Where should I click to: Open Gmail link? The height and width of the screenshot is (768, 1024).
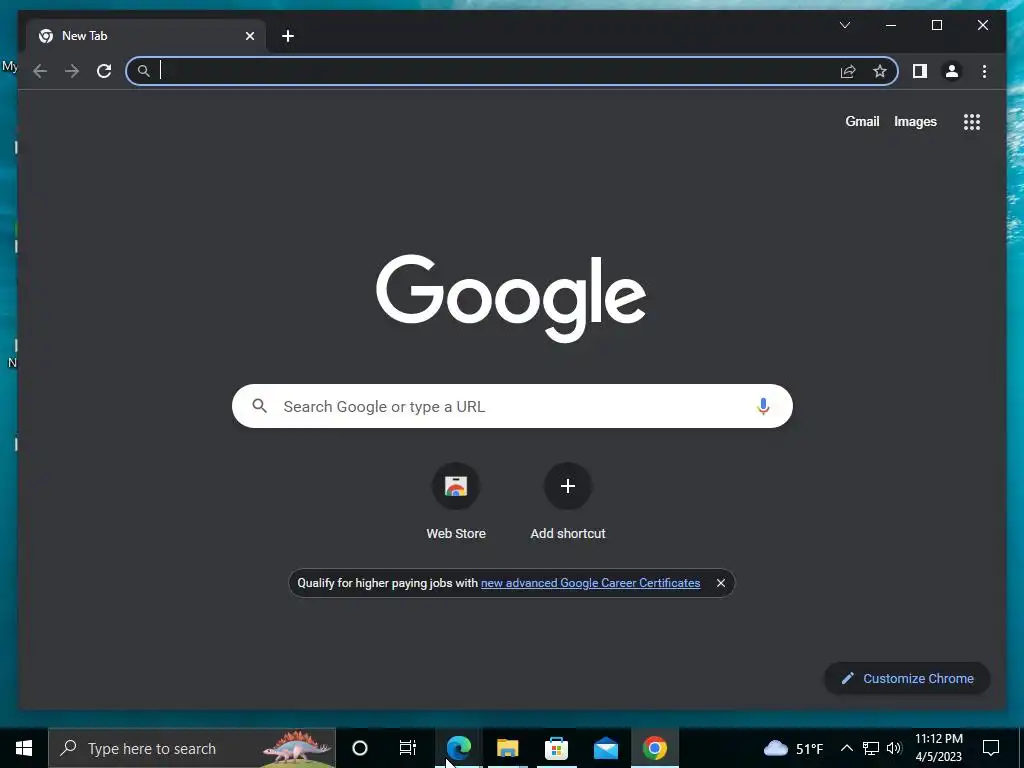[x=862, y=121]
